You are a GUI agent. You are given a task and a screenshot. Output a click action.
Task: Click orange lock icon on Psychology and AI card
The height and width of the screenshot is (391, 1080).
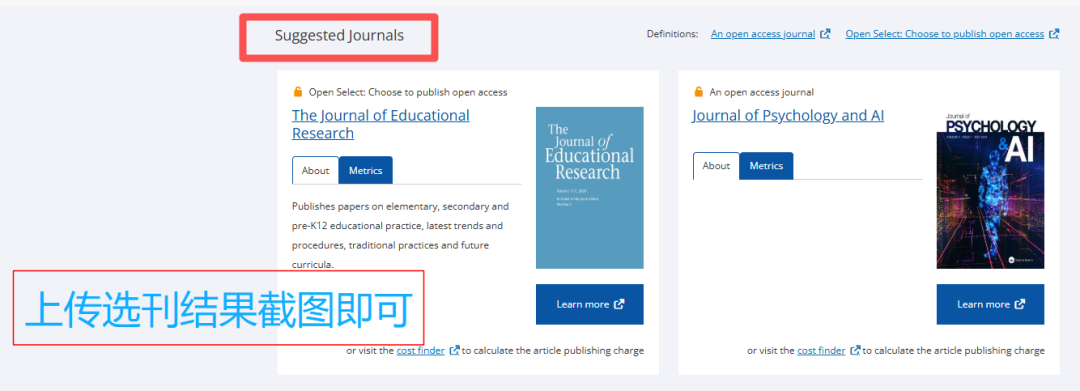tap(698, 92)
